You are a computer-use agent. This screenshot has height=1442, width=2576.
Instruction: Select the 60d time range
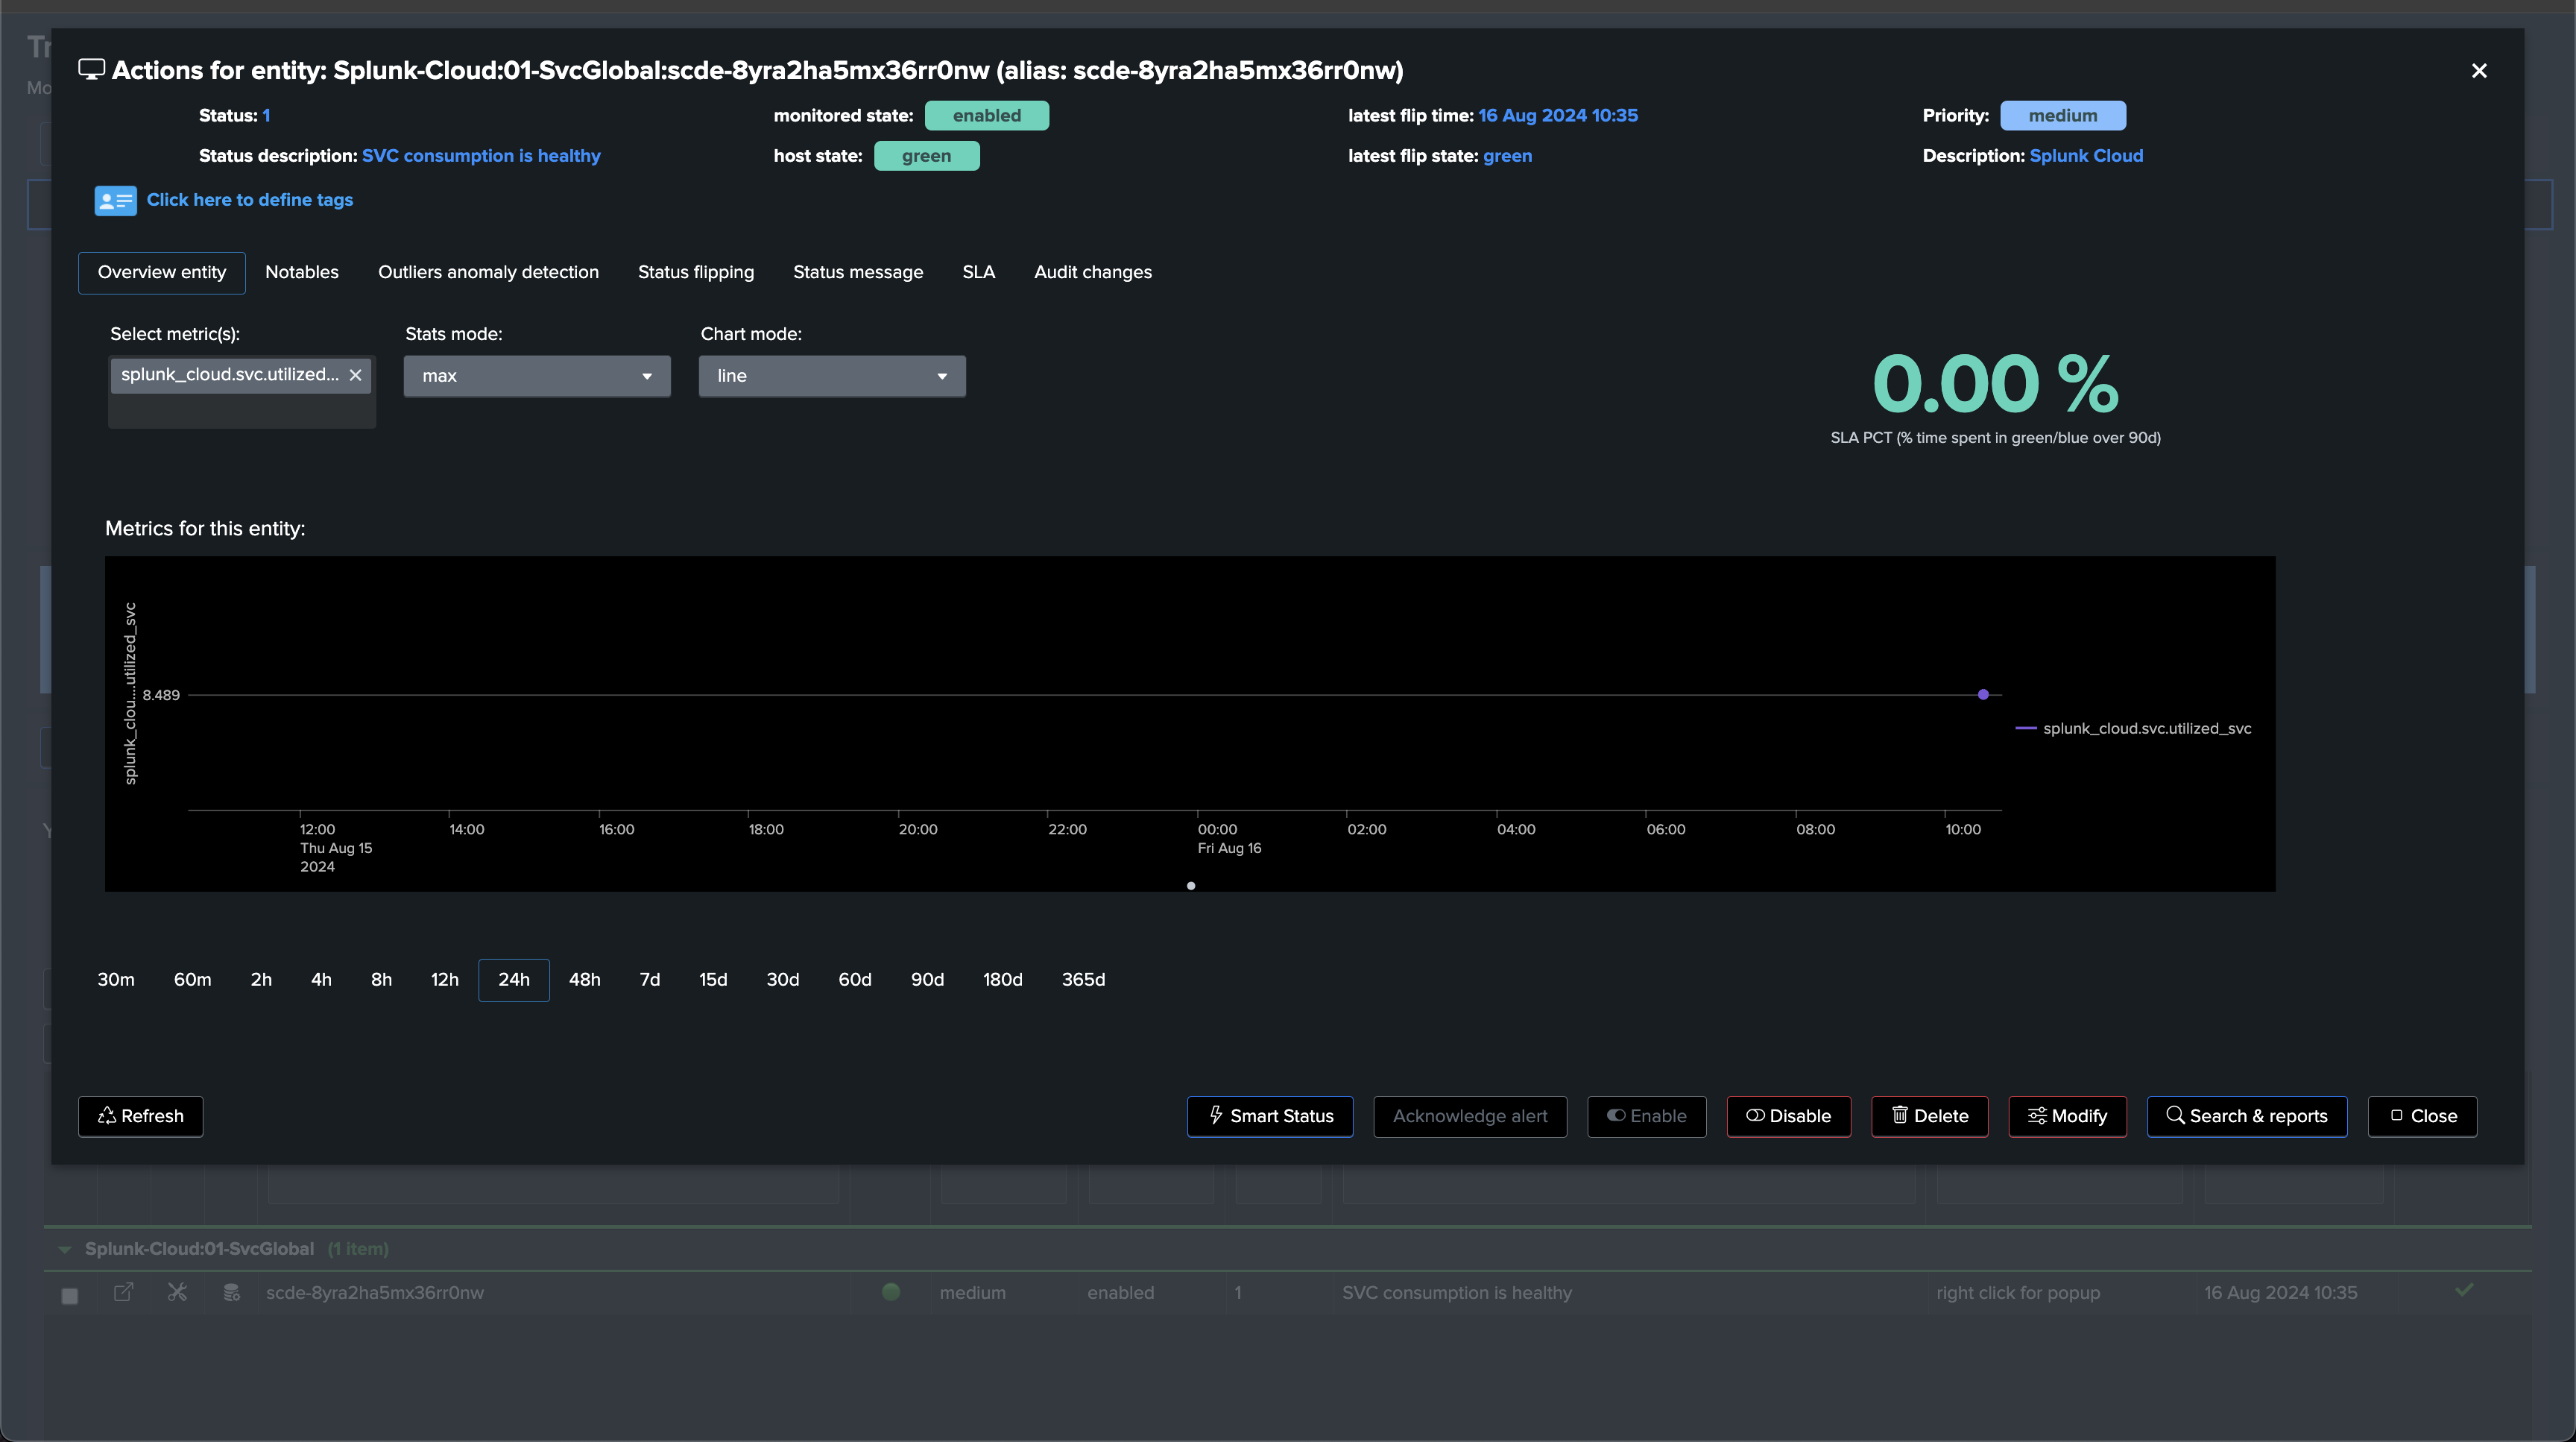(x=855, y=980)
